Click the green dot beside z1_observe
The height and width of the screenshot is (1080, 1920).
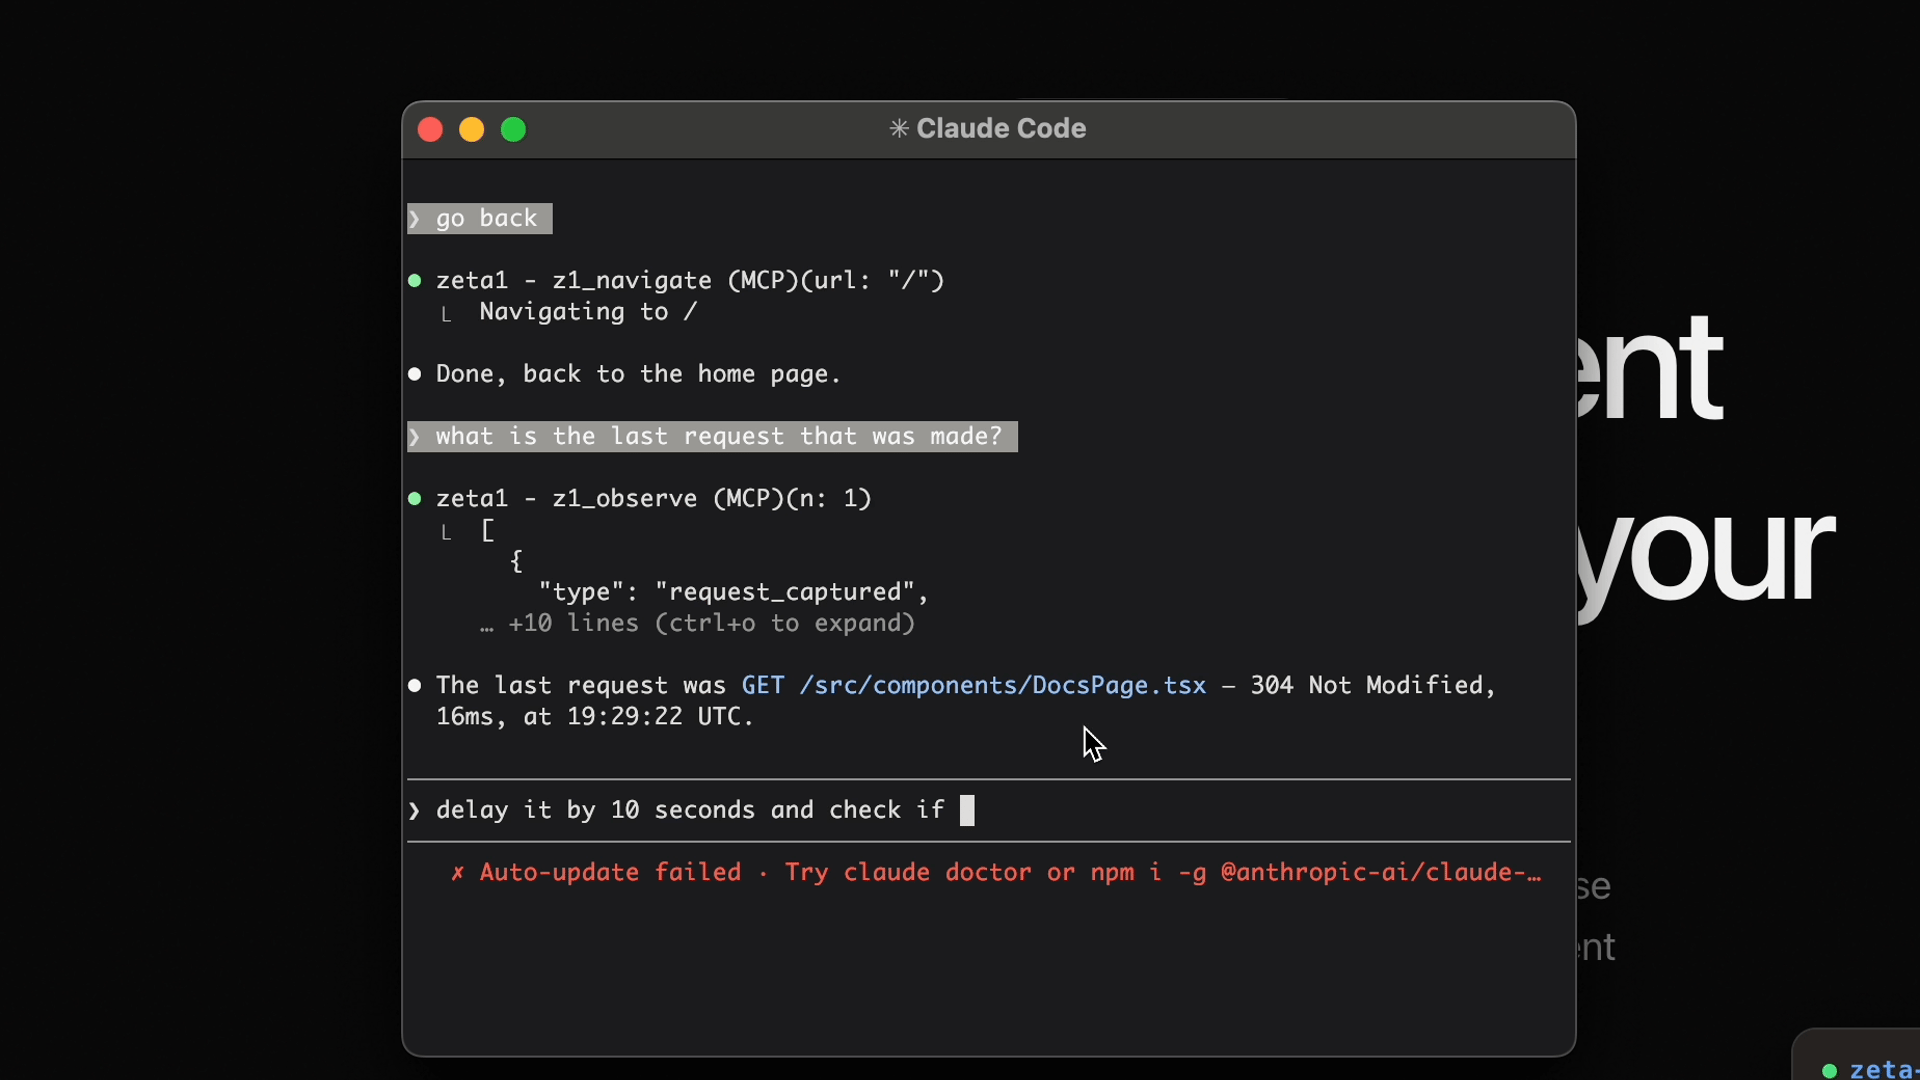(x=415, y=499)
